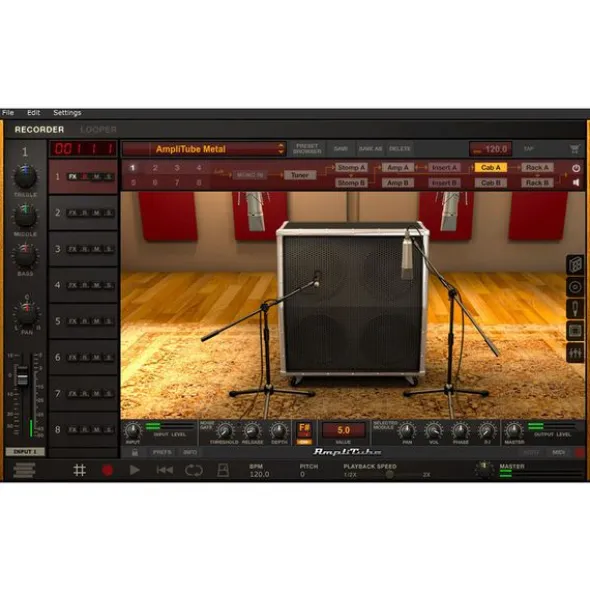Click the BASS knob

click(25, 256)
